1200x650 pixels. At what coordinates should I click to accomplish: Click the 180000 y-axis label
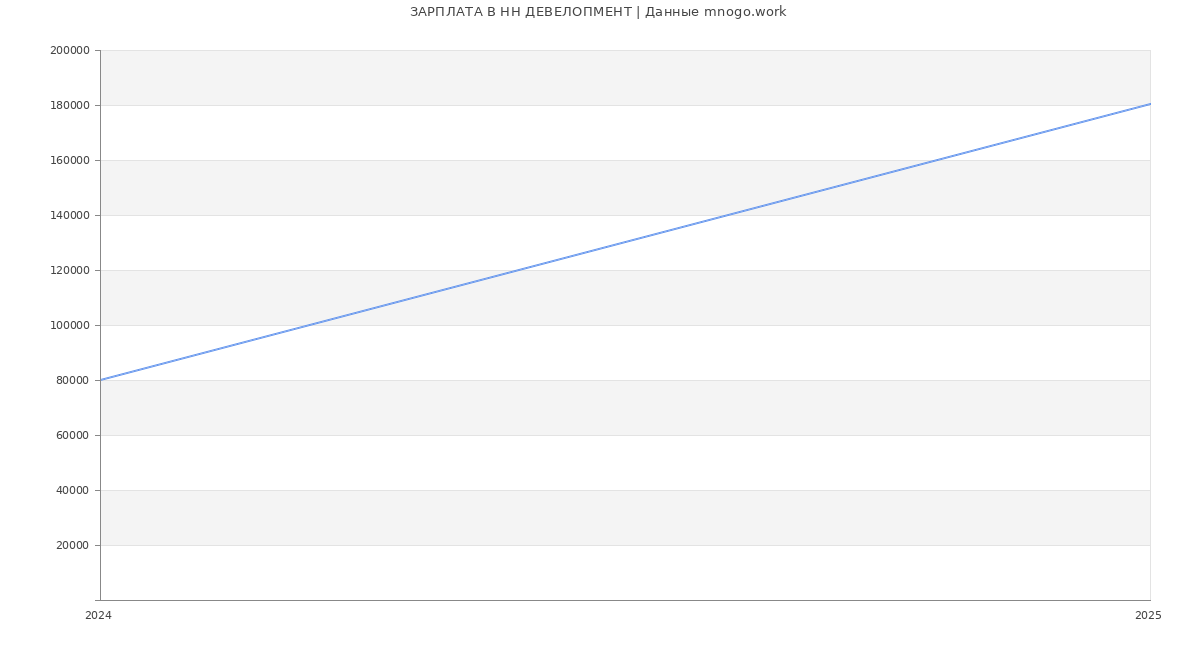pyautogui.click(x=70, y=105)
